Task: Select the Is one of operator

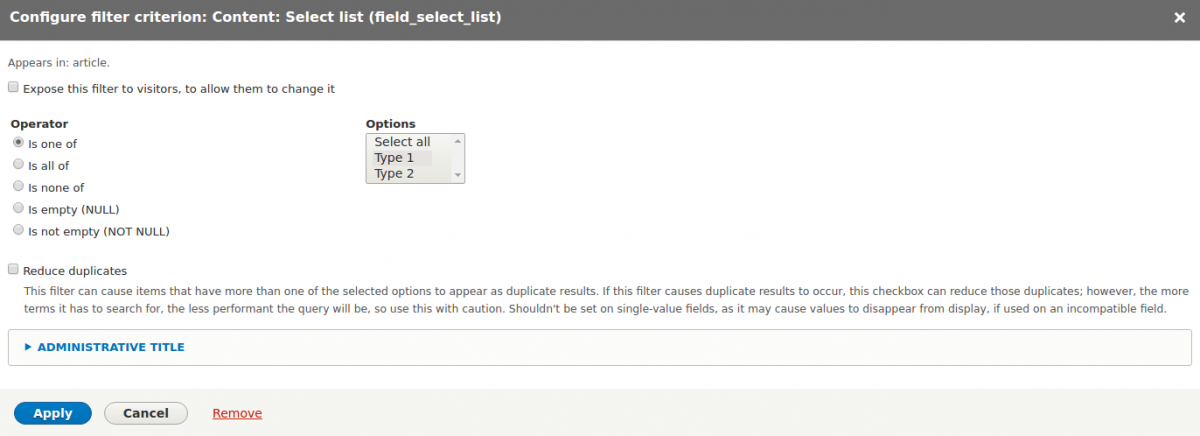Action: click(18, 143)
